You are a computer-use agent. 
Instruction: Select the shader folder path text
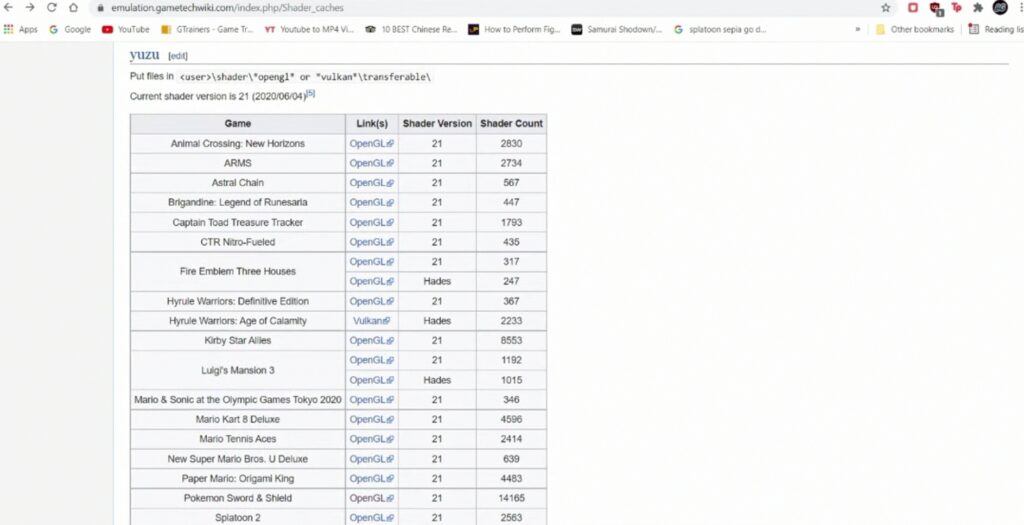[x=305, y=76]
